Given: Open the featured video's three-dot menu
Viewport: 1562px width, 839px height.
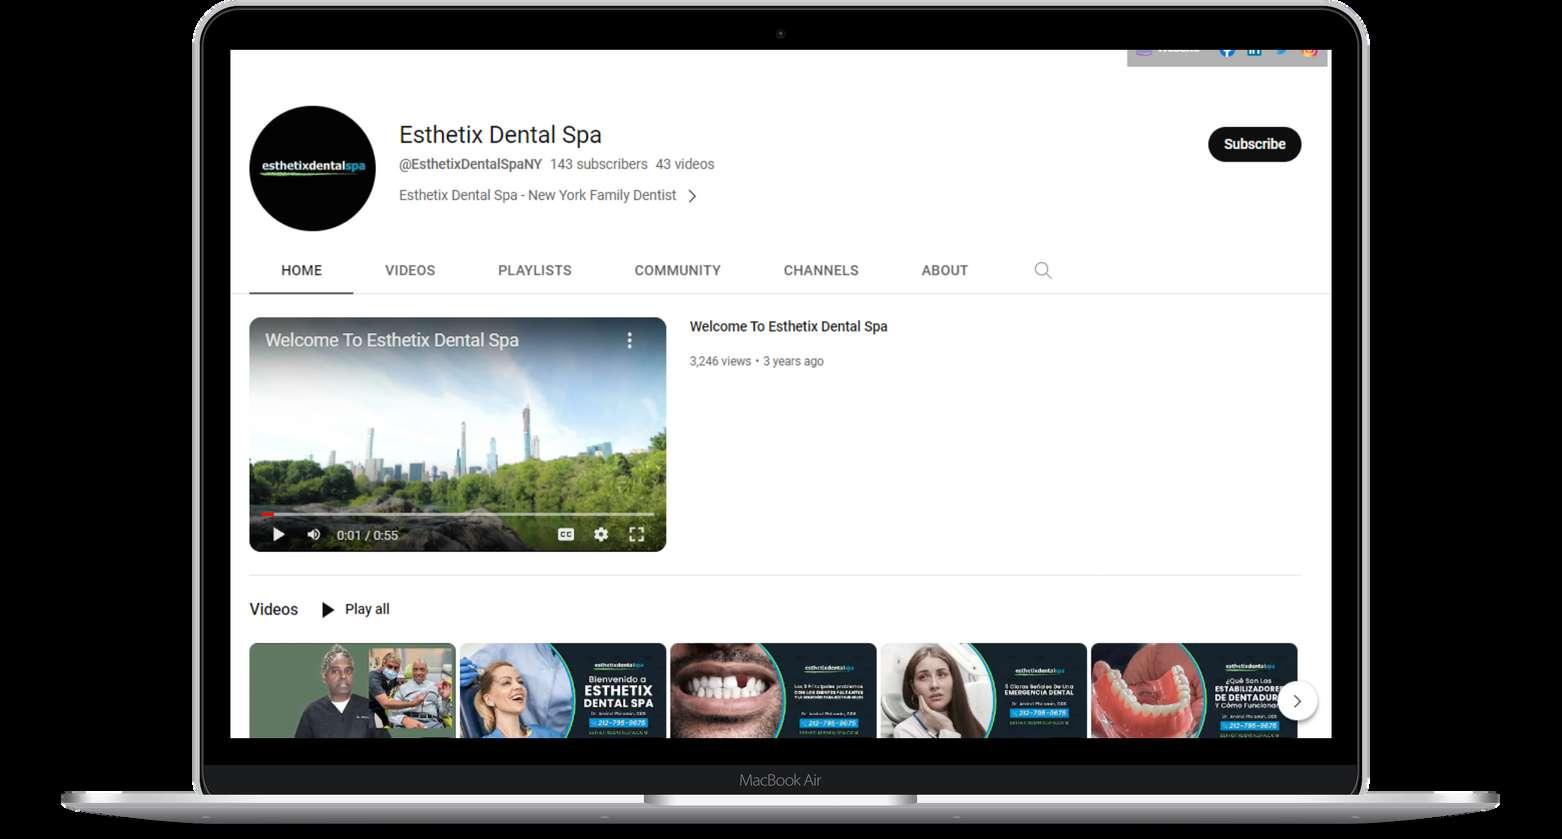Looking at the screenshot, I should pyautogui.click(x=629, y=340).
